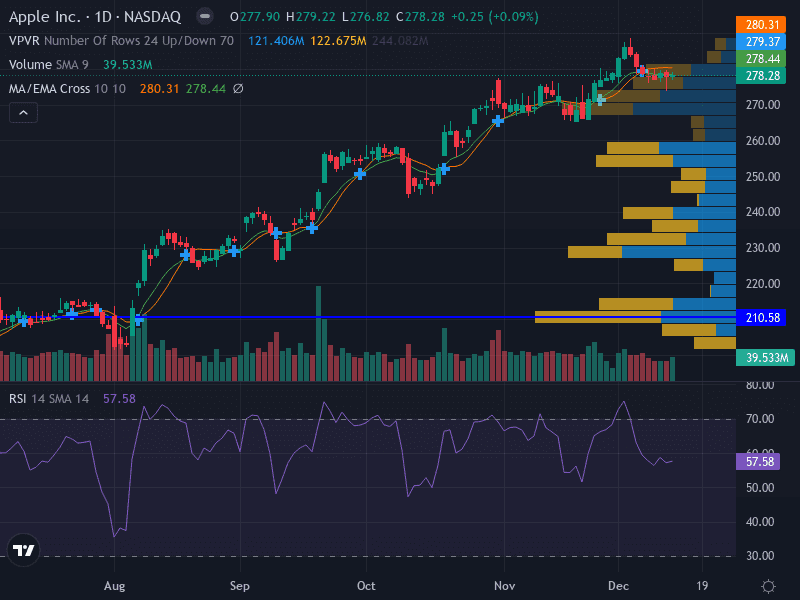Click the 121.406M up volume value
800x600 pixels.
point(276,41)
